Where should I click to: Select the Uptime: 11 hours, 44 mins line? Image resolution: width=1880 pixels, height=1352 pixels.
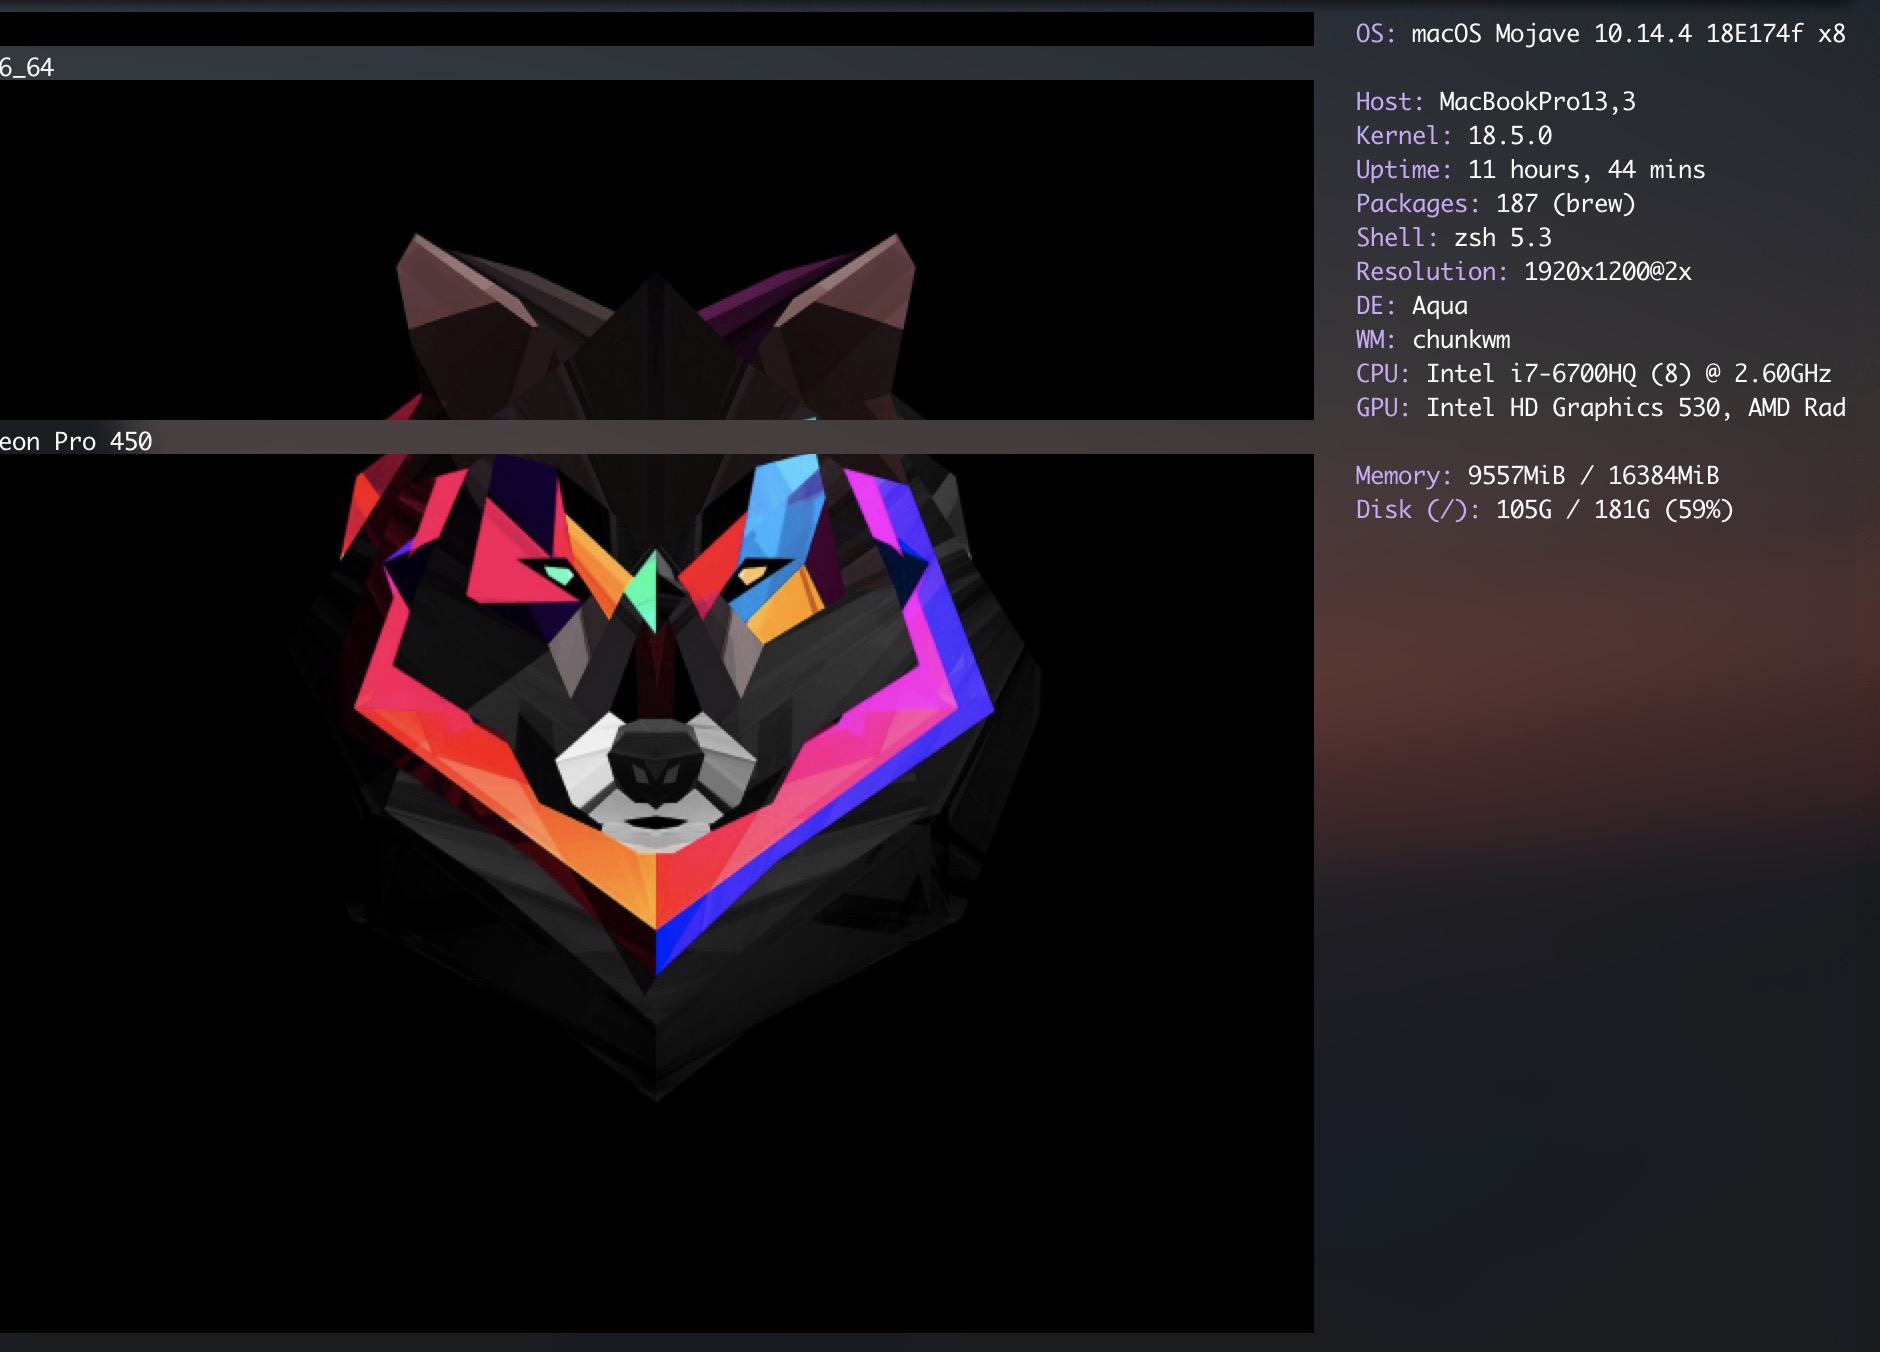1530,170
